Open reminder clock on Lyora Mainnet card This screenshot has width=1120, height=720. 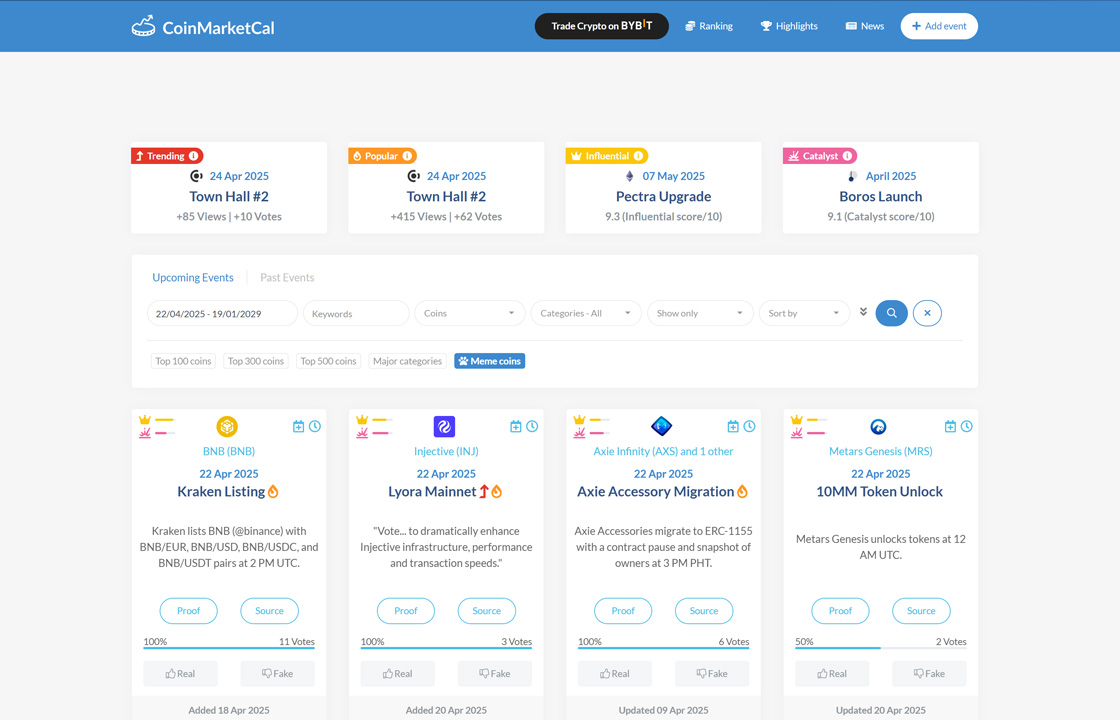532,426
